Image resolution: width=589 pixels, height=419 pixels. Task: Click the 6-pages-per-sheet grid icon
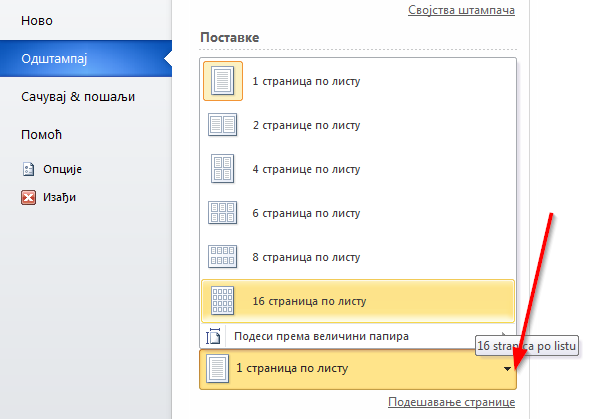[x=222, y=213]
